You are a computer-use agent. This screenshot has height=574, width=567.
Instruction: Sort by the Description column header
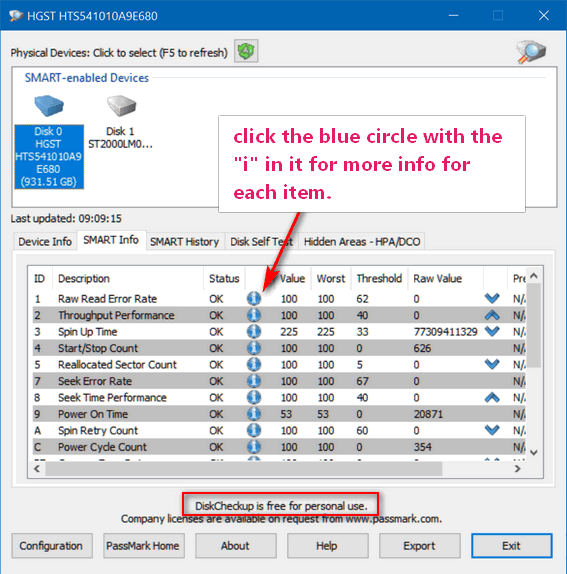(128, 279)
